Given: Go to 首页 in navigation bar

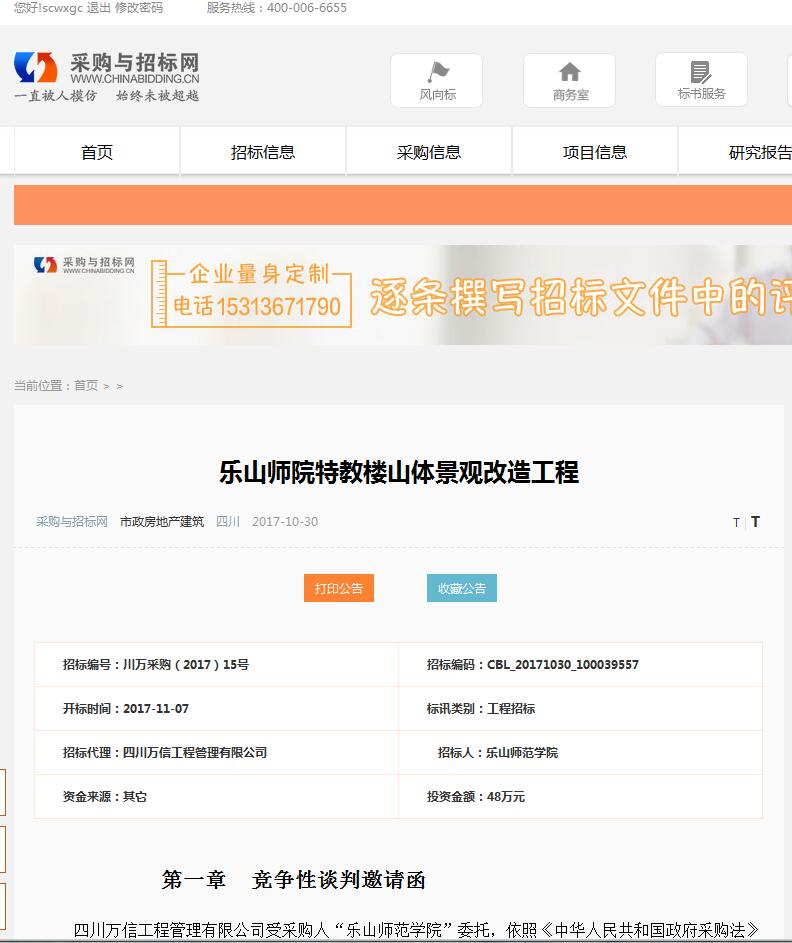Looking at the screenshot, I should pos(97,152).
